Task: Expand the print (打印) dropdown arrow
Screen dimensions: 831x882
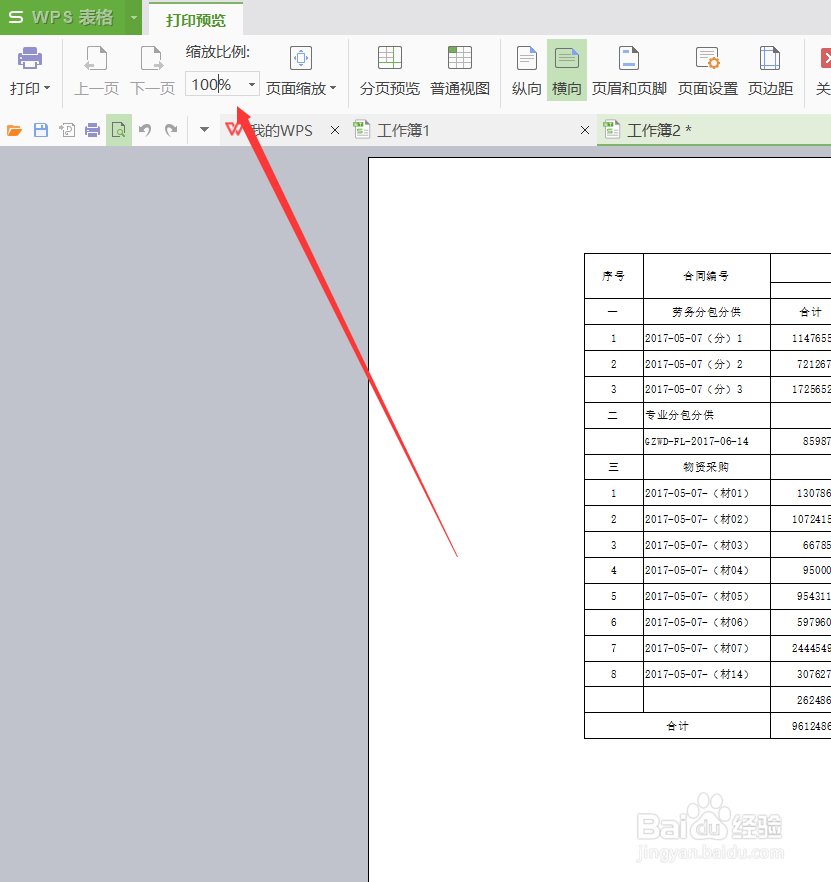Action: (x=47, y=88)
